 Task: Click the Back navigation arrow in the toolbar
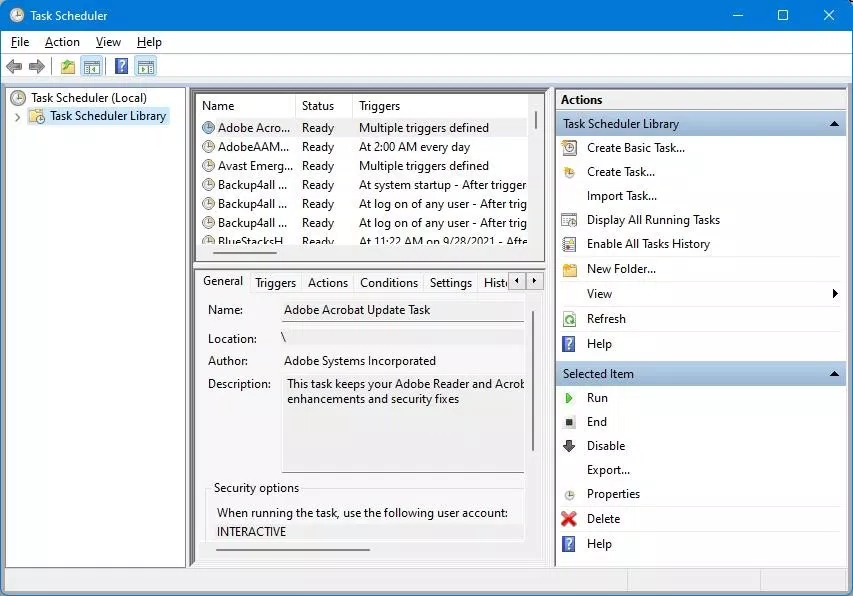click(13, 66)
